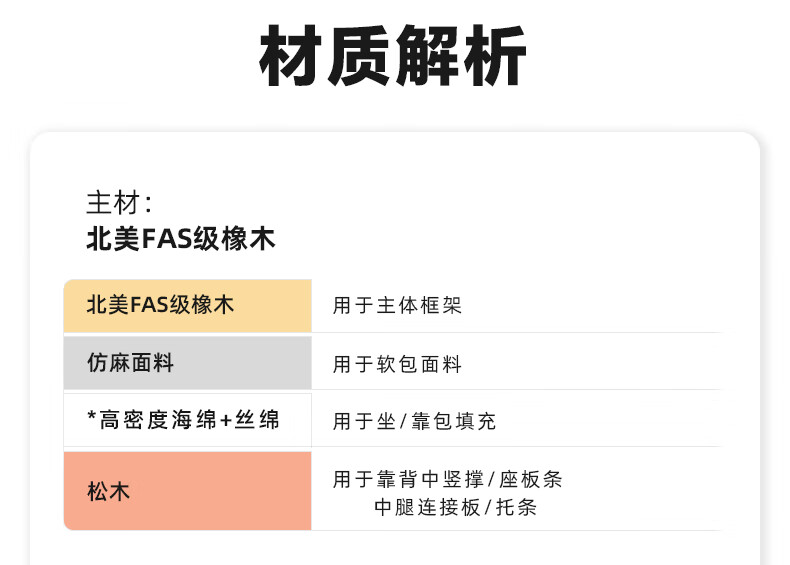Screen dimensions: 790x565
Task: Click the asterisk before 高密度海绵
Action: click(x=91, y=416)
